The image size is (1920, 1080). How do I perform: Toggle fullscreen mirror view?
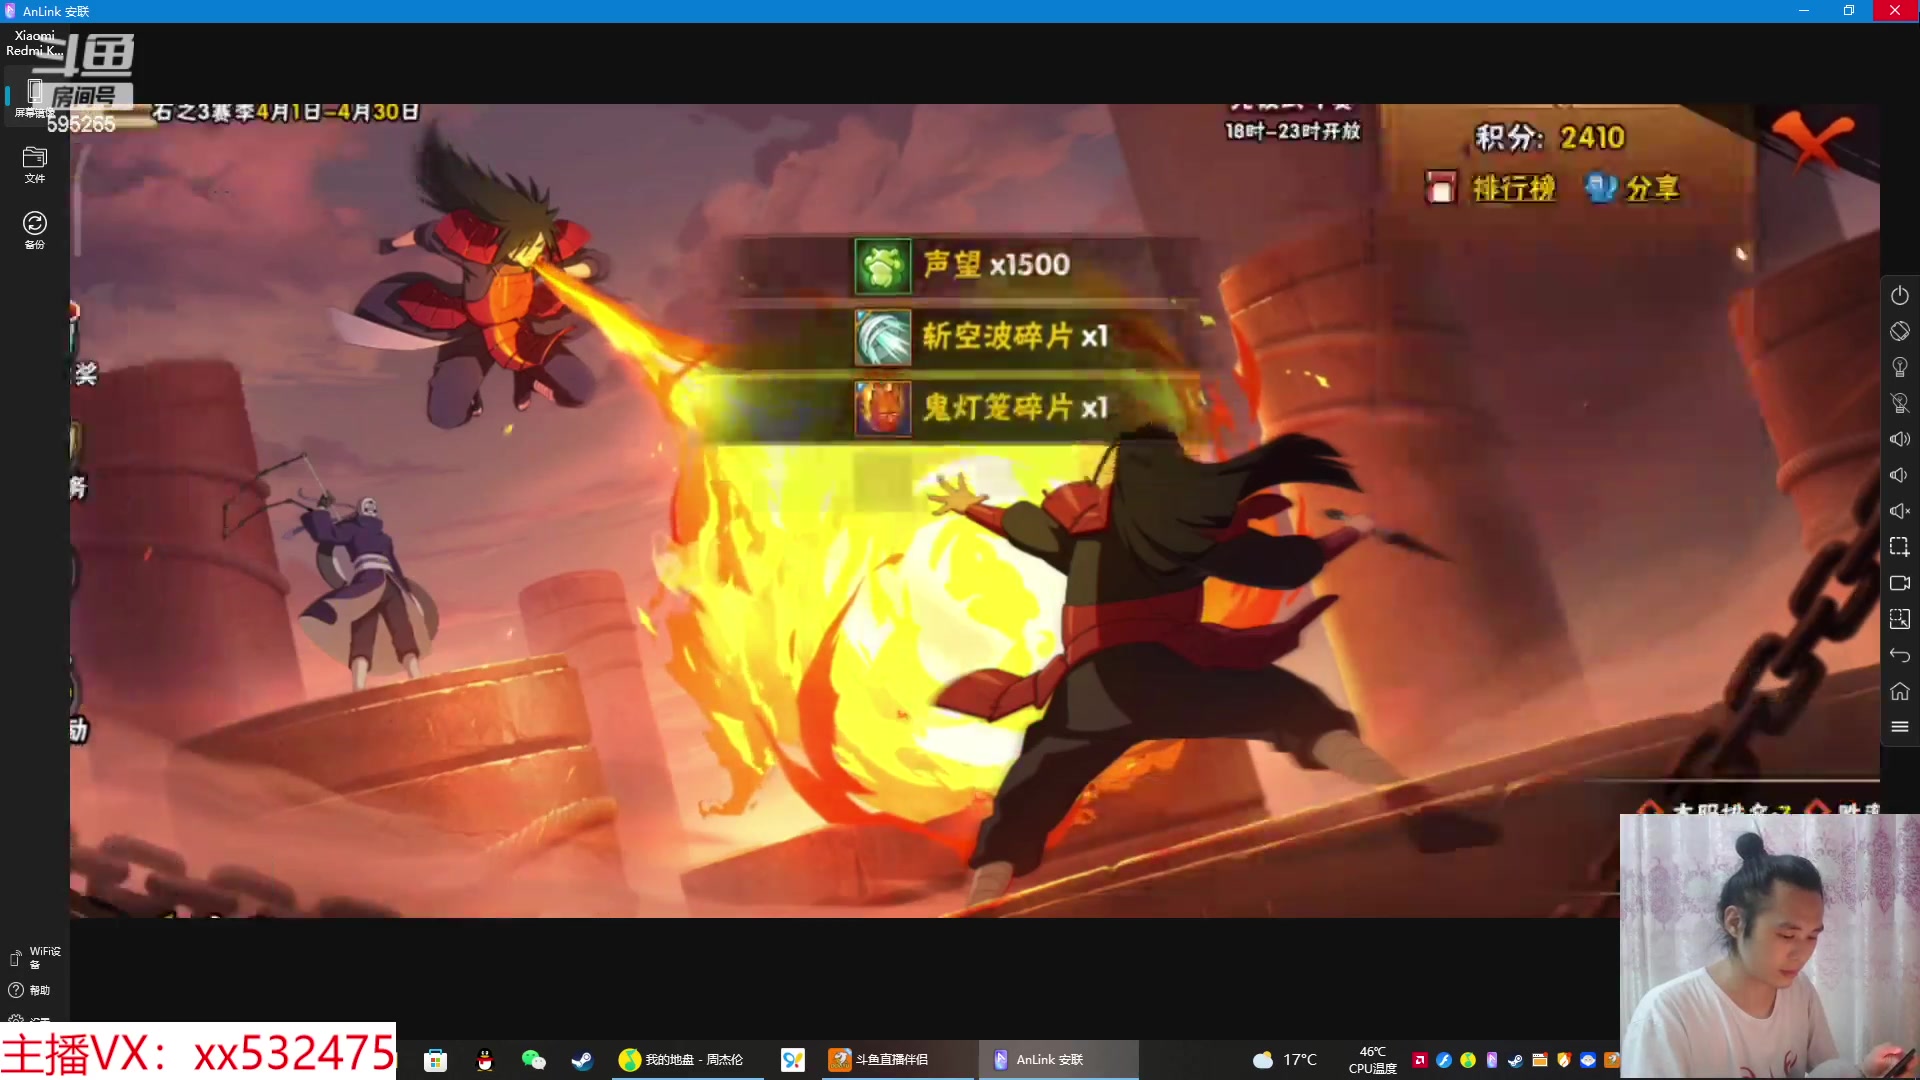[x=1899, y=619]
